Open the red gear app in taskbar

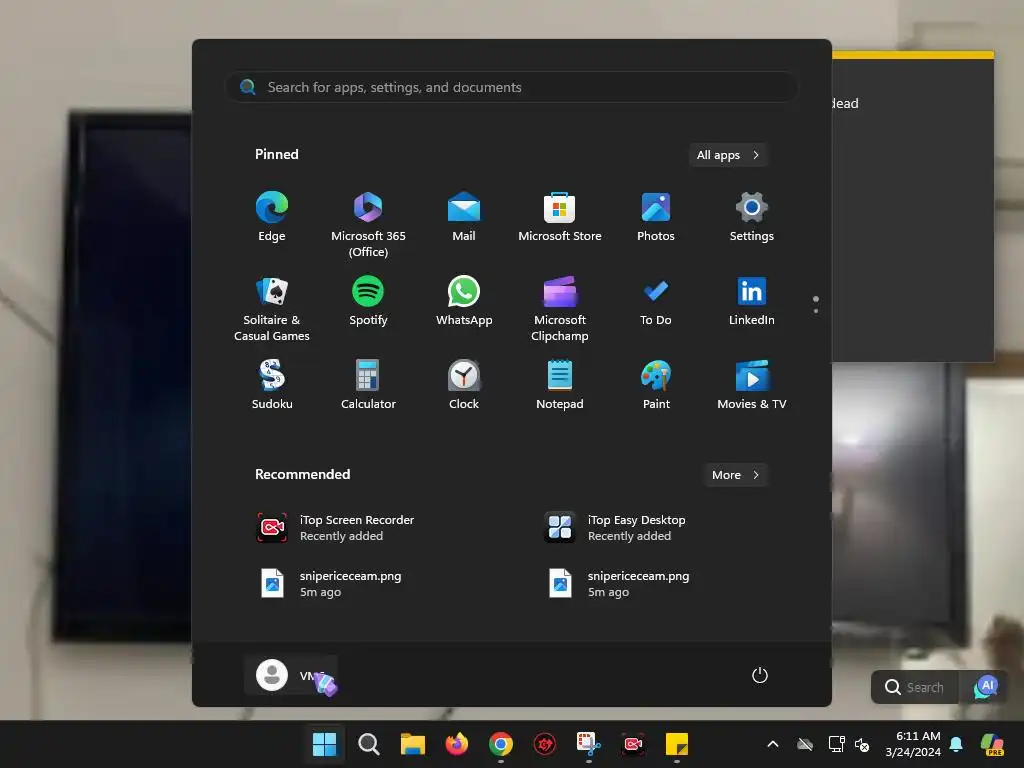tap(545, 744)
